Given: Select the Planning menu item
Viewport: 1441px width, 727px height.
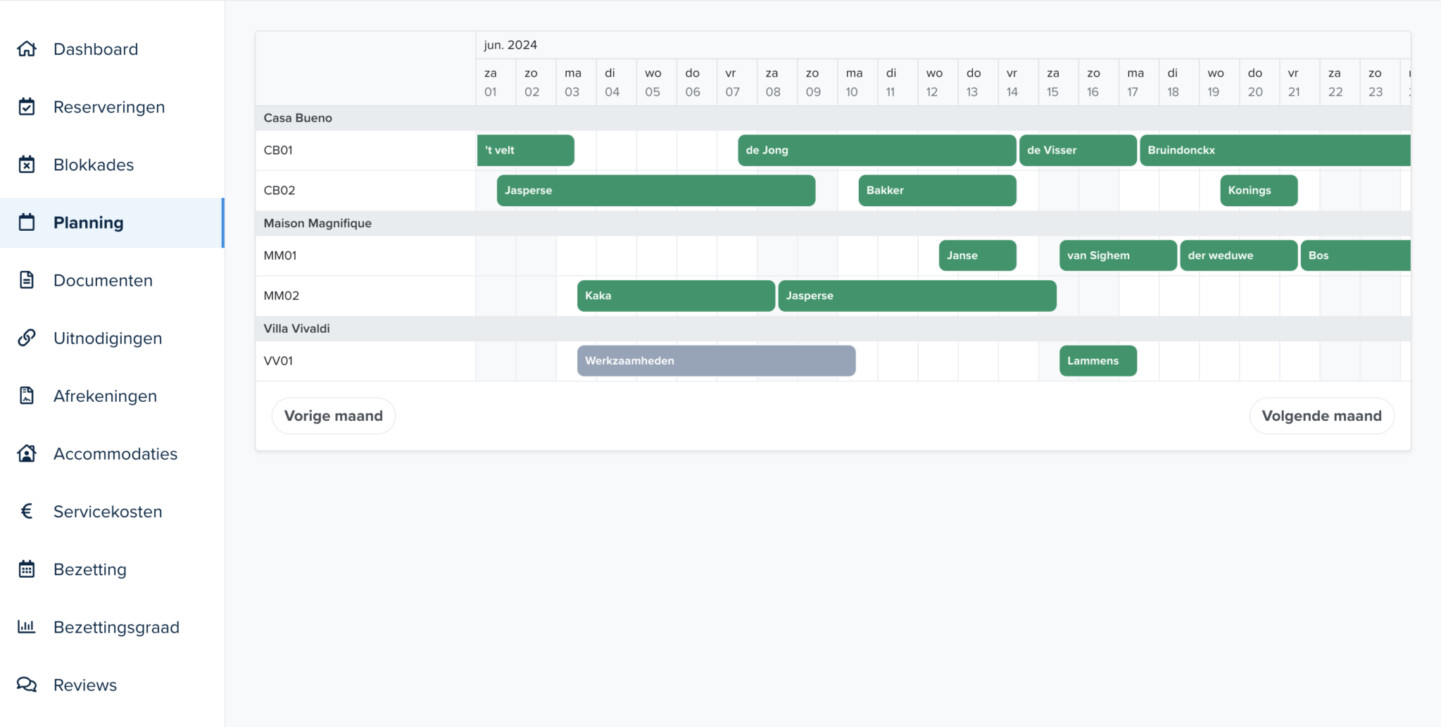Looking at the screenshot, I should click(x=88, y=223).
